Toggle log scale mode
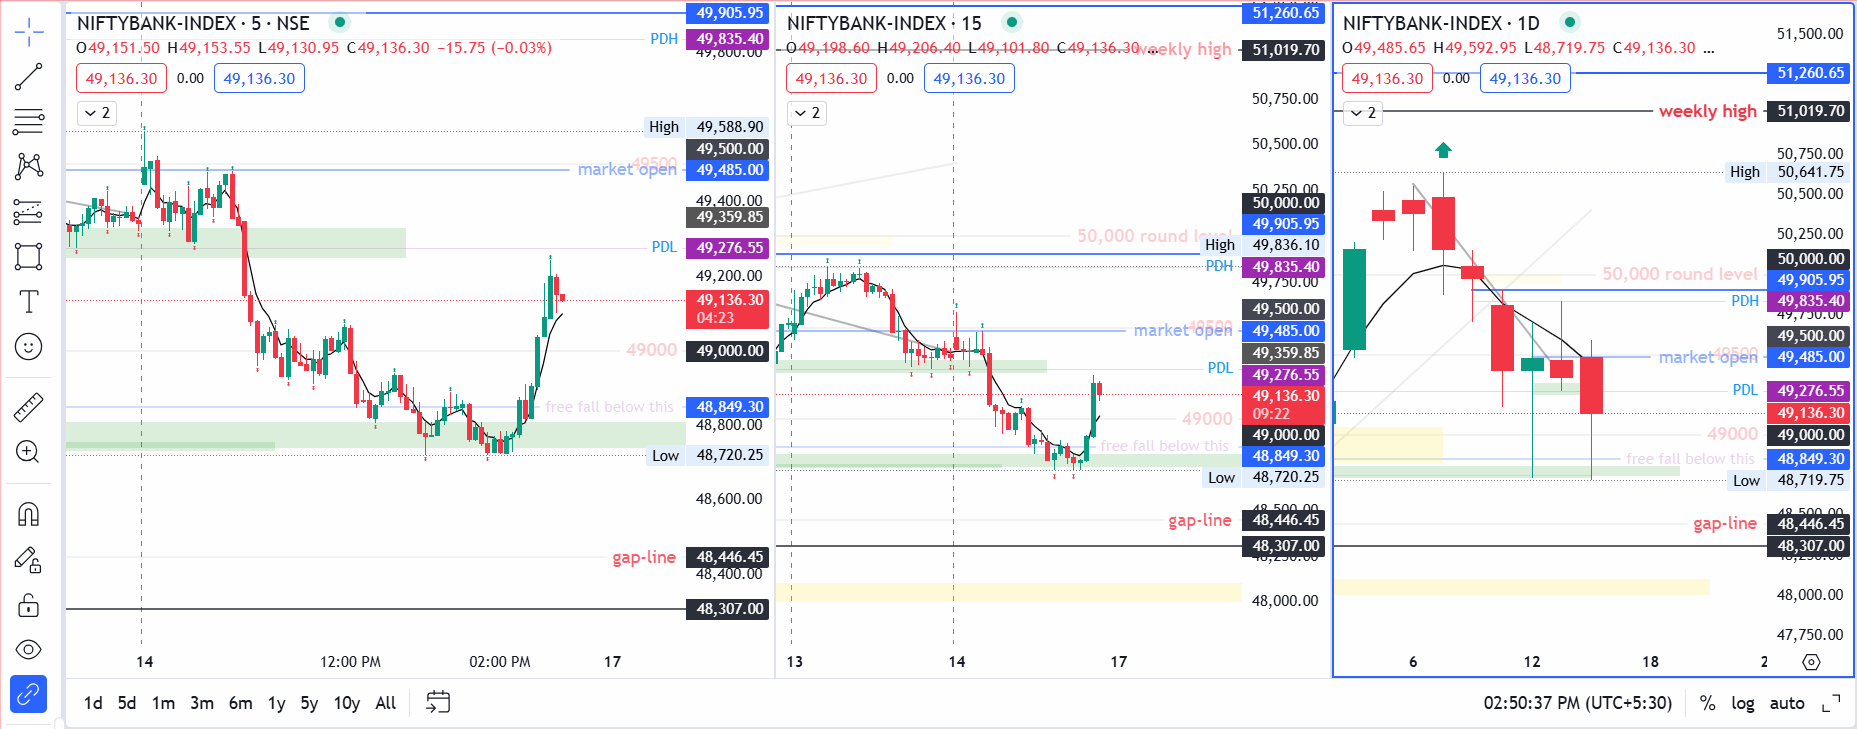1857x729 pixels. (1743, 703)
